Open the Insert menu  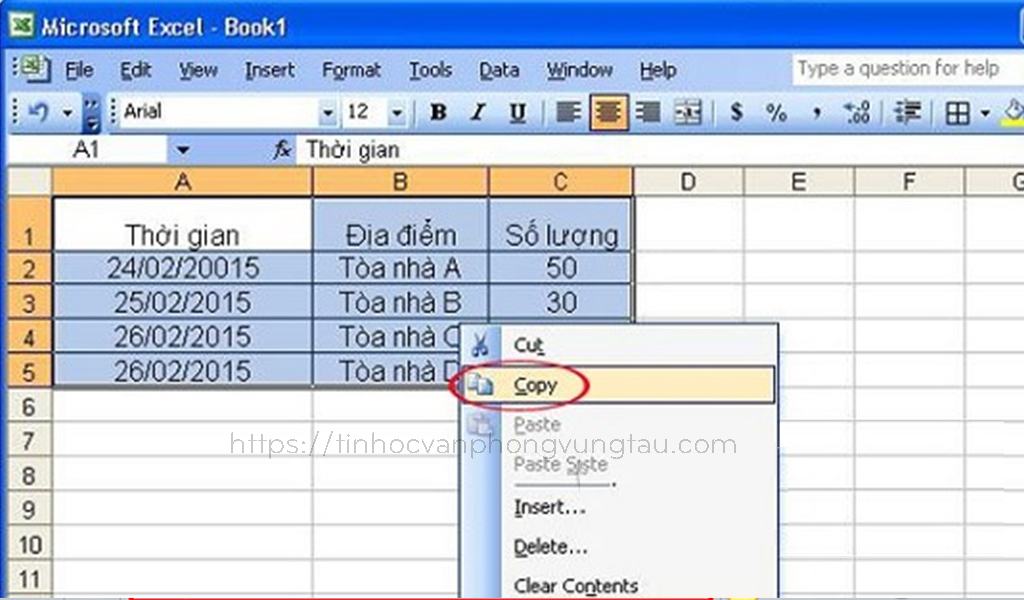(270, 70)
